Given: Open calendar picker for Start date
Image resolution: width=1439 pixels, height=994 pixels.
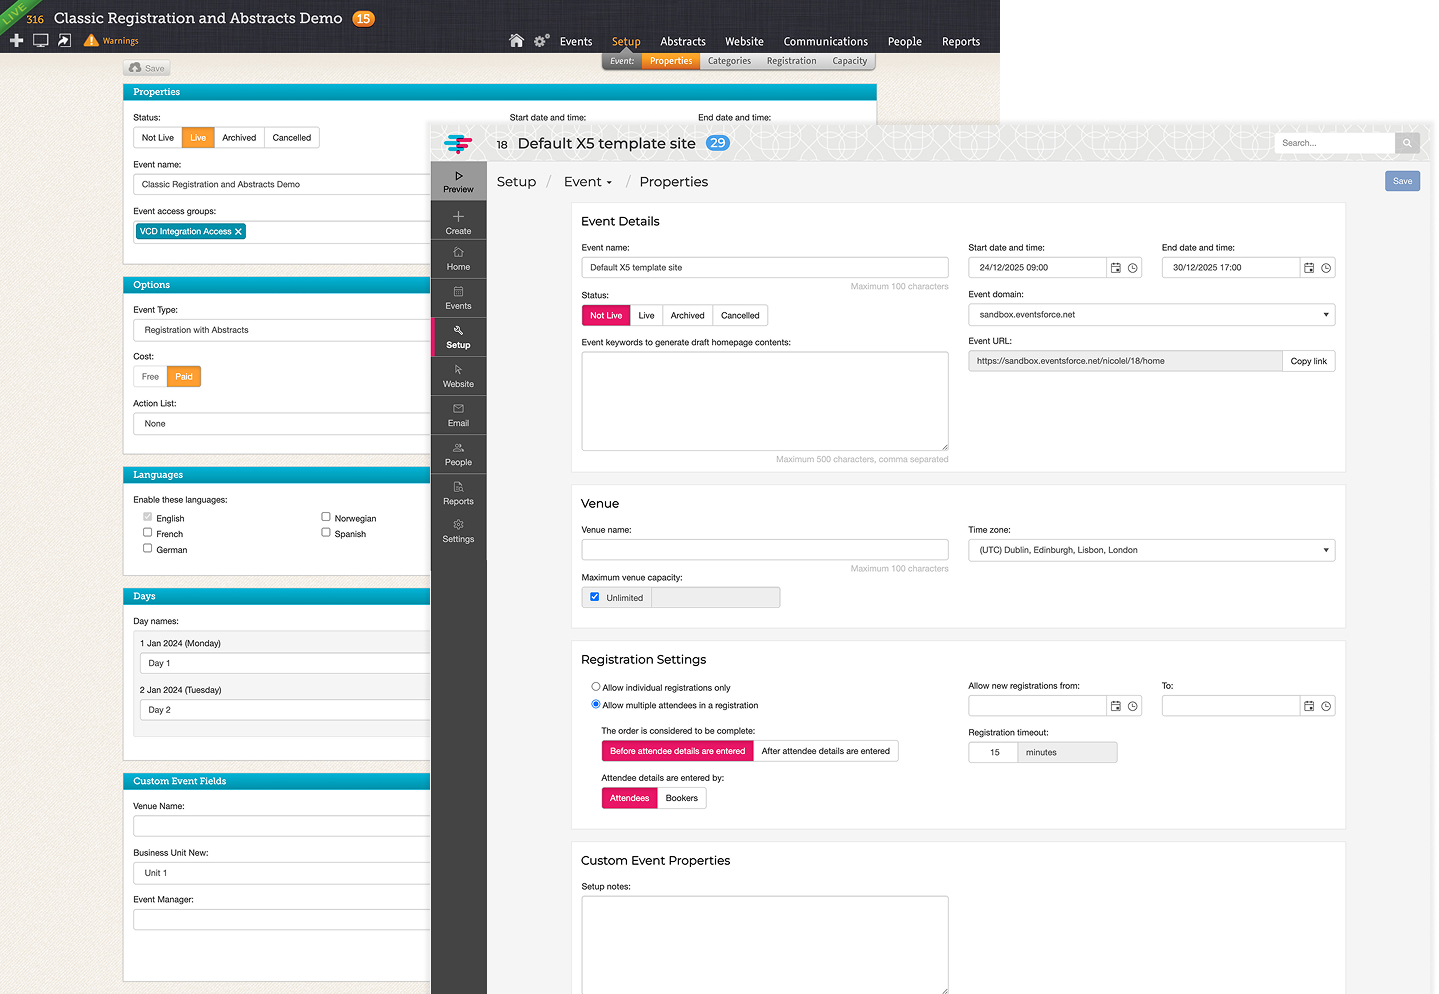Looking at the screenshot, I should click(1116, 268).
